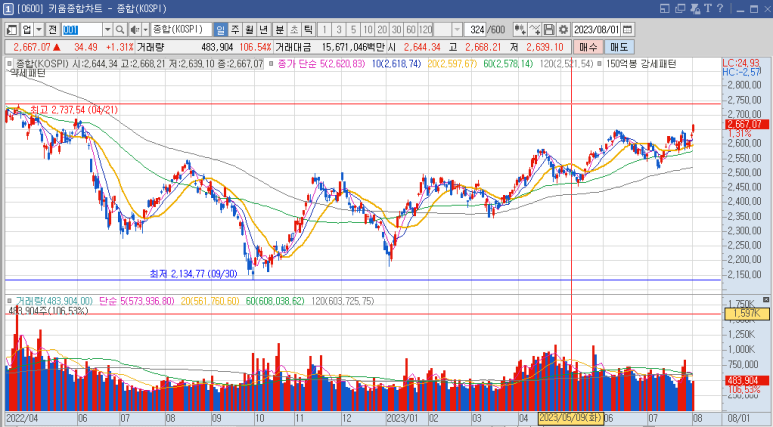Click the question mark help icon

click(720, 8)
